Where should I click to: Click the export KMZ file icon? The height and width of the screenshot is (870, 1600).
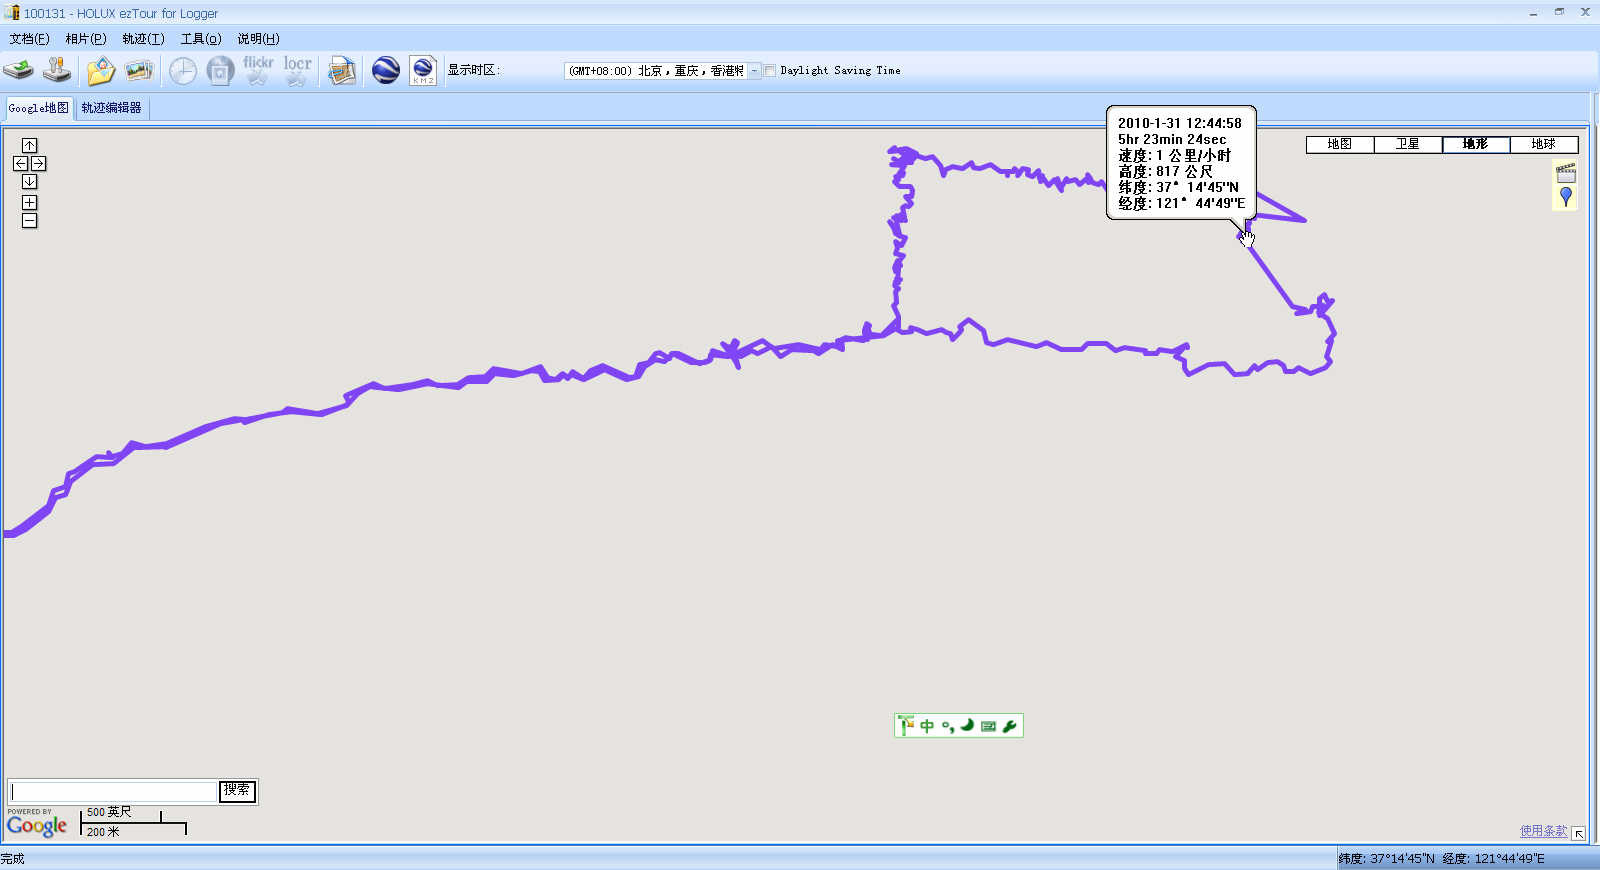pyautogui.click(x=423, y=70)
